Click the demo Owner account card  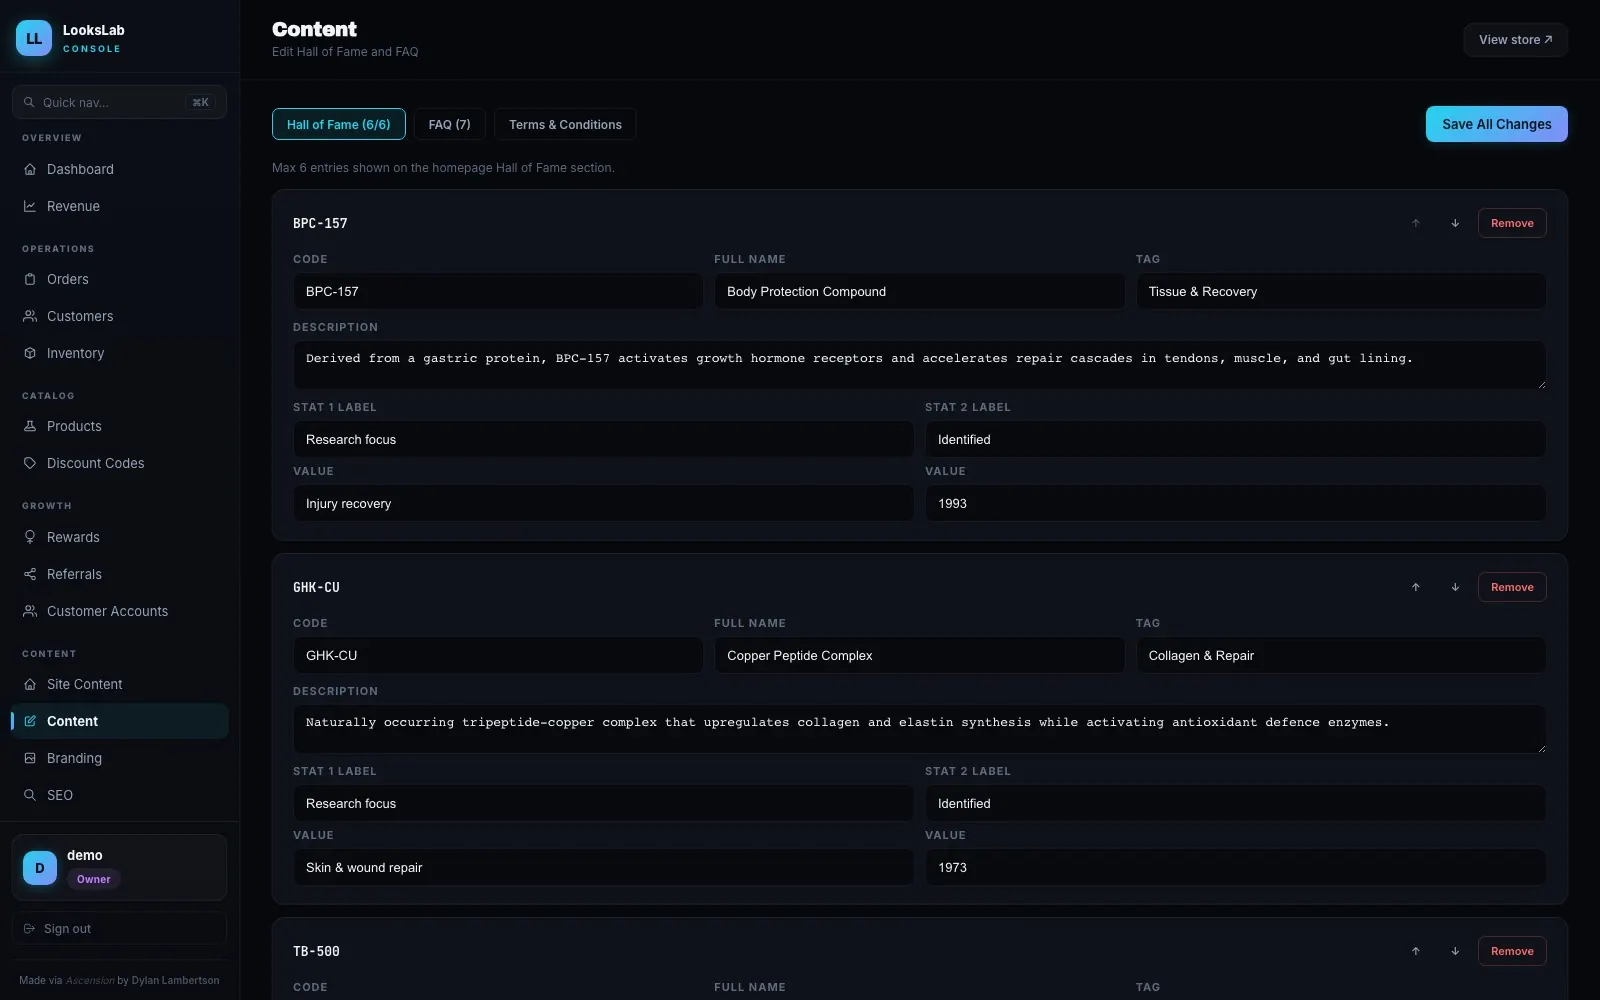[119, 867]
